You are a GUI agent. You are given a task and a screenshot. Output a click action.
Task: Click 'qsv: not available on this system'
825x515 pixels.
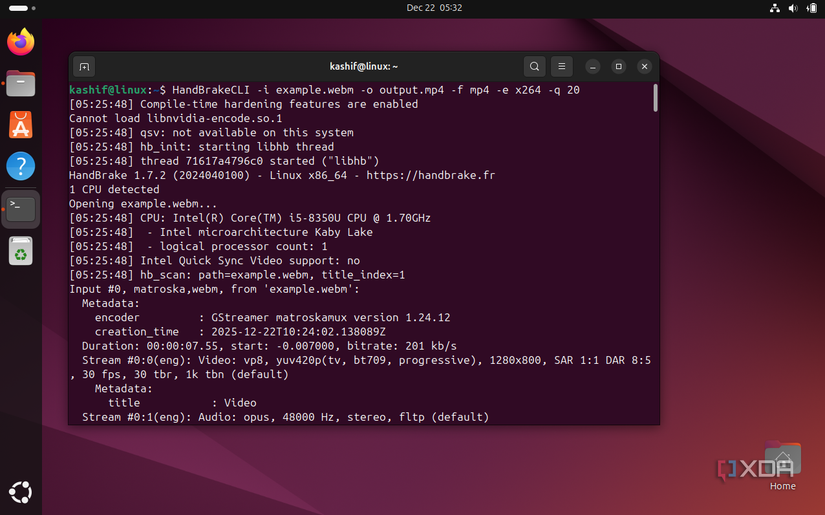(247, 133)
